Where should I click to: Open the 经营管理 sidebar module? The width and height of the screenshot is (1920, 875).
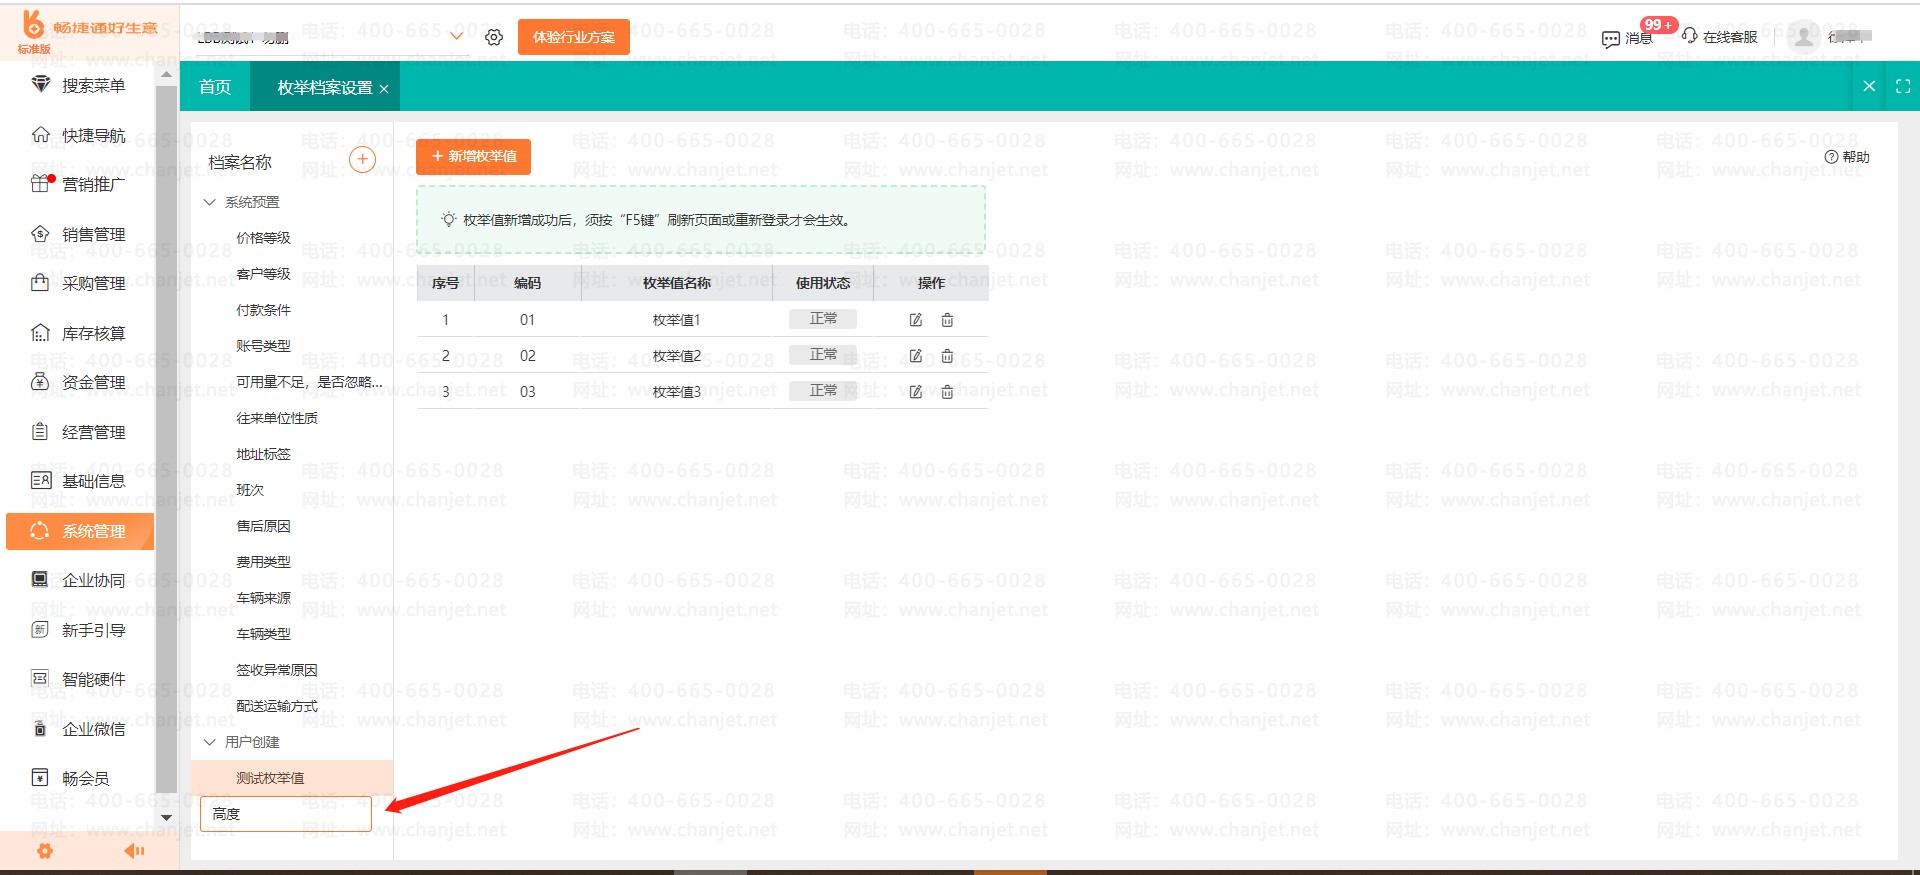[78, 432]
